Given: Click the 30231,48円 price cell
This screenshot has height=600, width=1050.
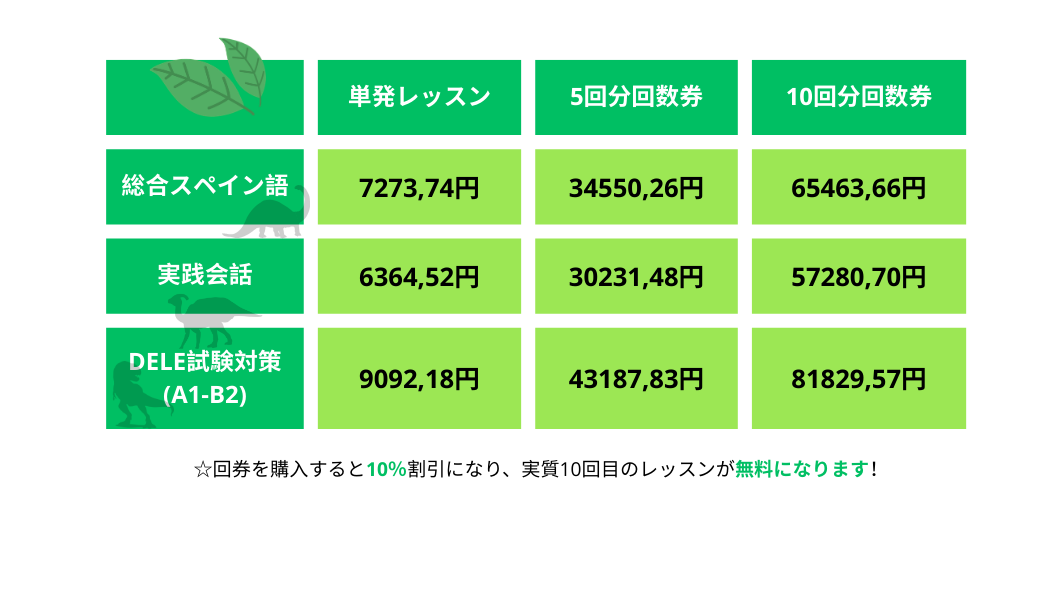Looking at the screenshot, I should click(x=636, y=276).
